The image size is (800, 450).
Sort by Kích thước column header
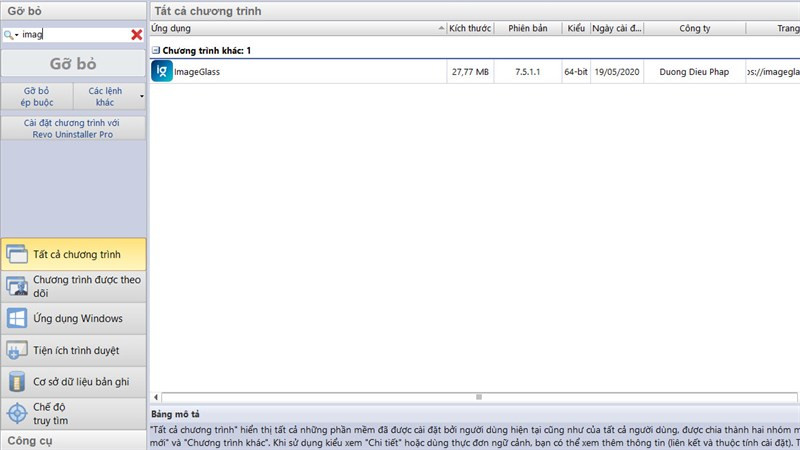(x=470, y=29)
